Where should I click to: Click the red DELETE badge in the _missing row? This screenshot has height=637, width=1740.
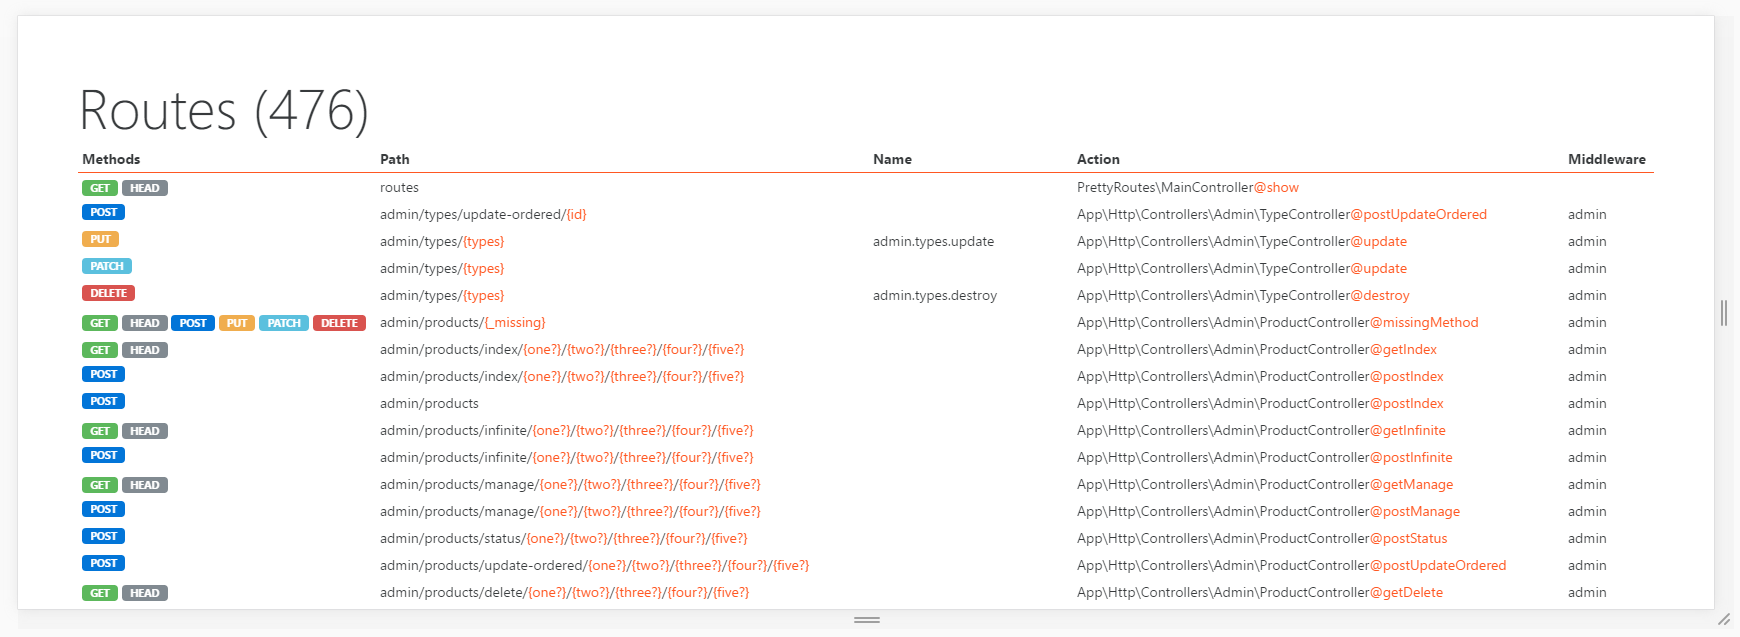coord(339,323)
